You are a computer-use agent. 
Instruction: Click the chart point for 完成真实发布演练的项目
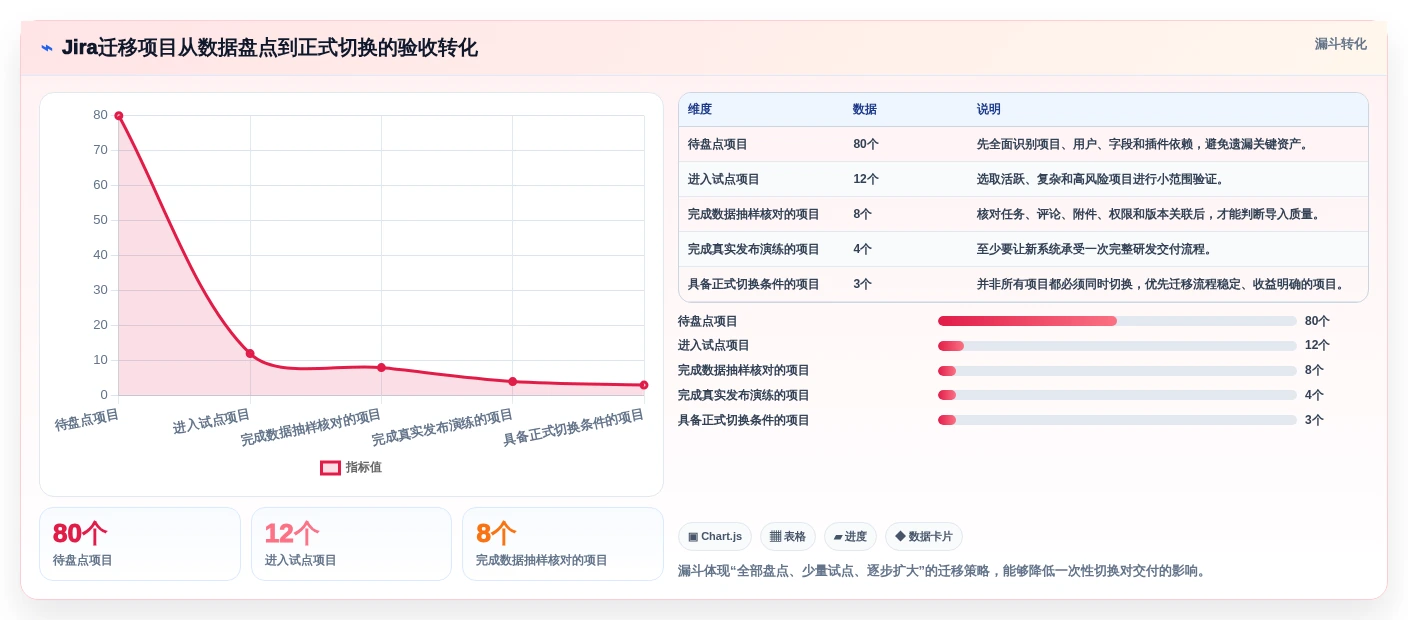point(513,381)
